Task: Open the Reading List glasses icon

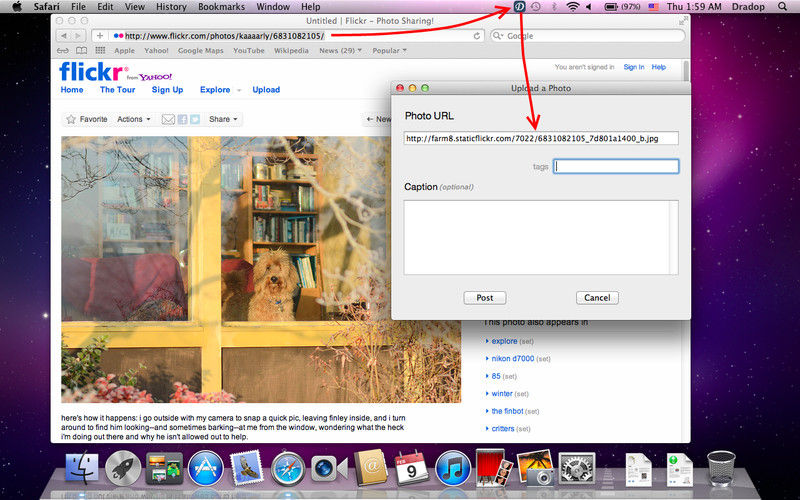Action: click(62, 51)
